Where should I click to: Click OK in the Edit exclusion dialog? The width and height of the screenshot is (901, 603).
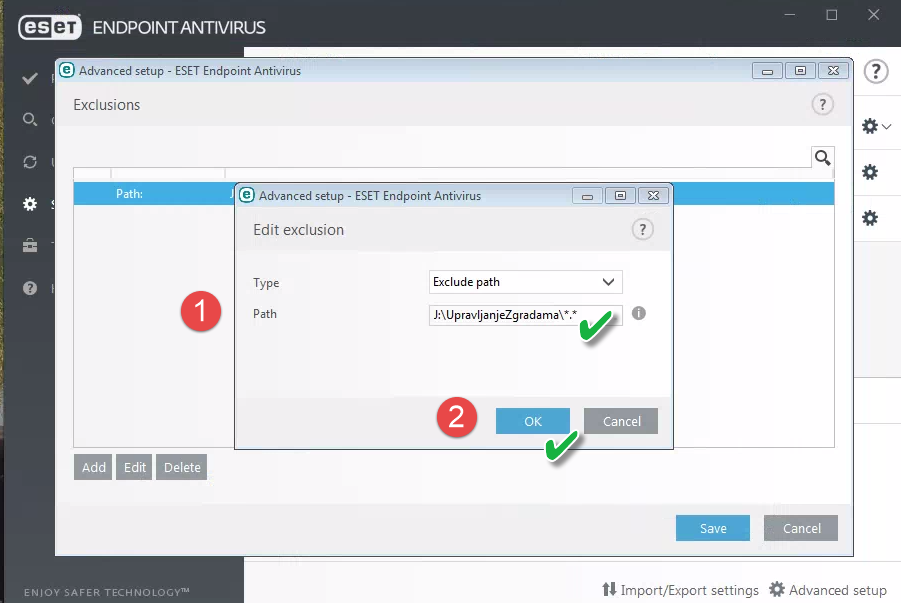click(x=533, y=421)
